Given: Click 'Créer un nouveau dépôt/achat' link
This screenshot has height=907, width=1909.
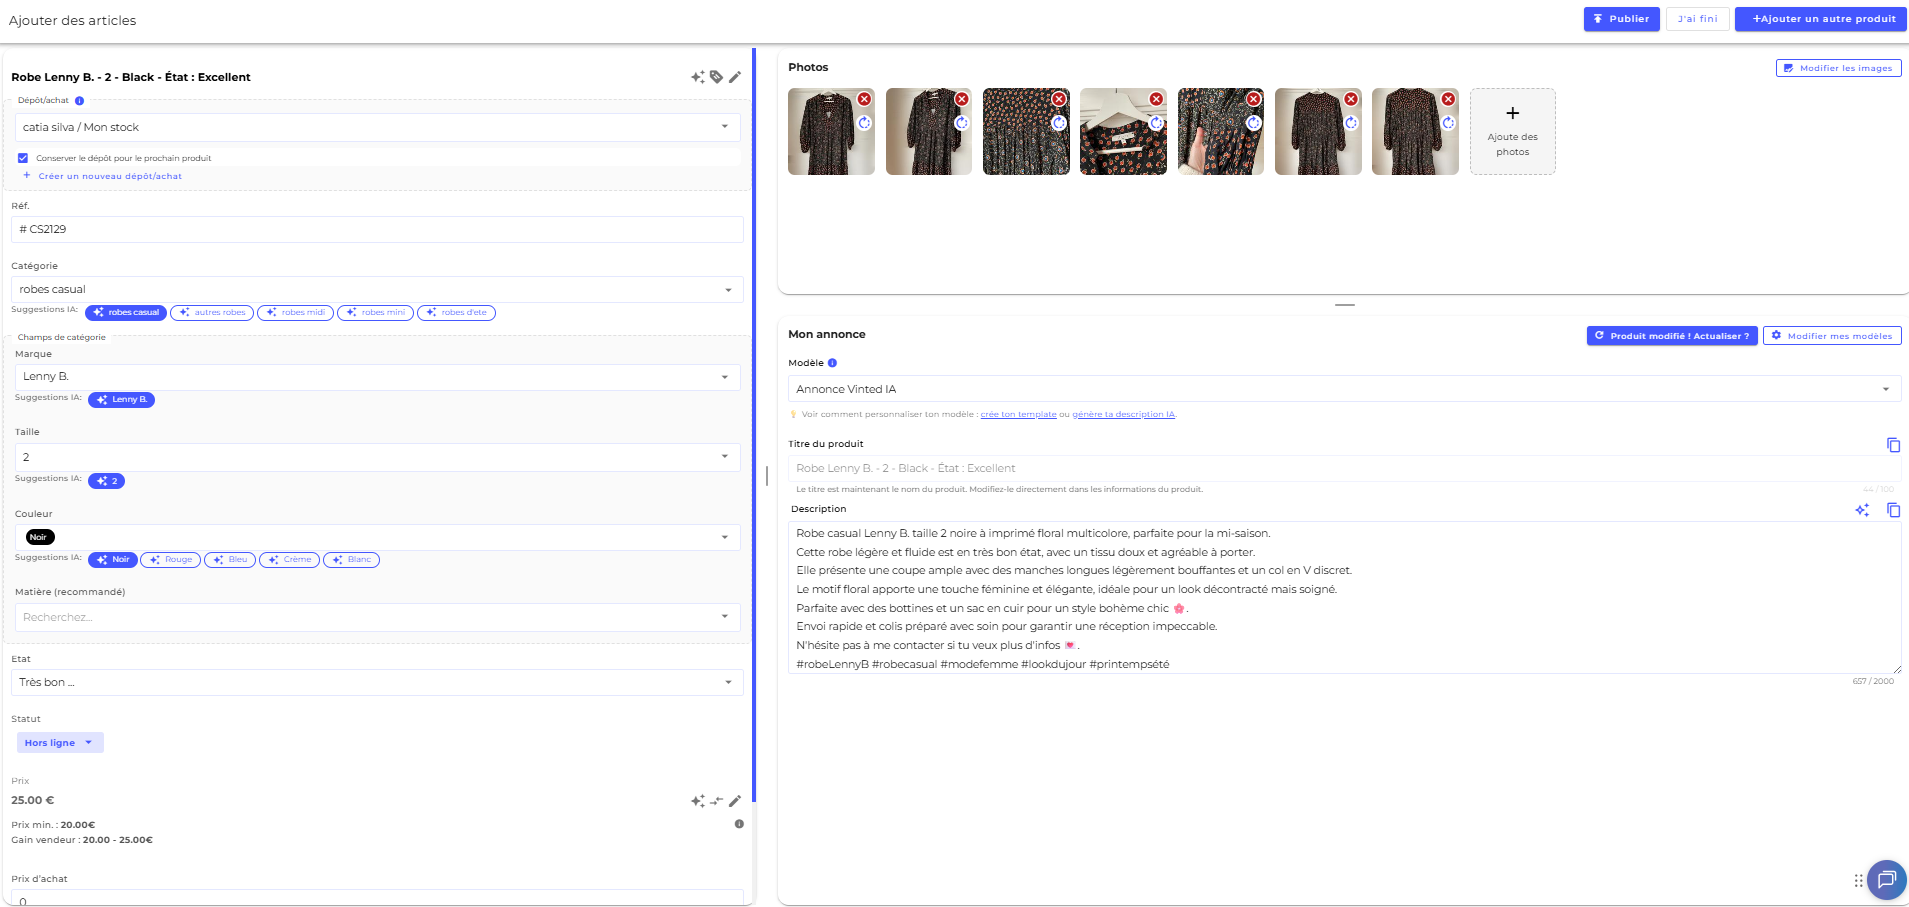Looking at the screenshot, I should pos(102,176).
